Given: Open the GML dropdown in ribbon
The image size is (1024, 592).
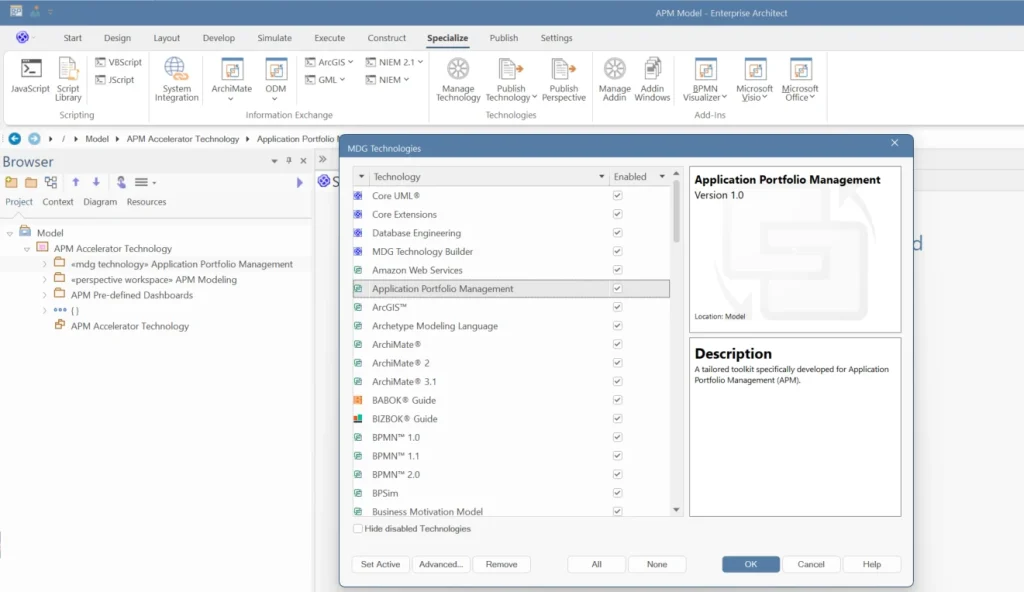Looking at the screenshot, I should tap(342, 80).
